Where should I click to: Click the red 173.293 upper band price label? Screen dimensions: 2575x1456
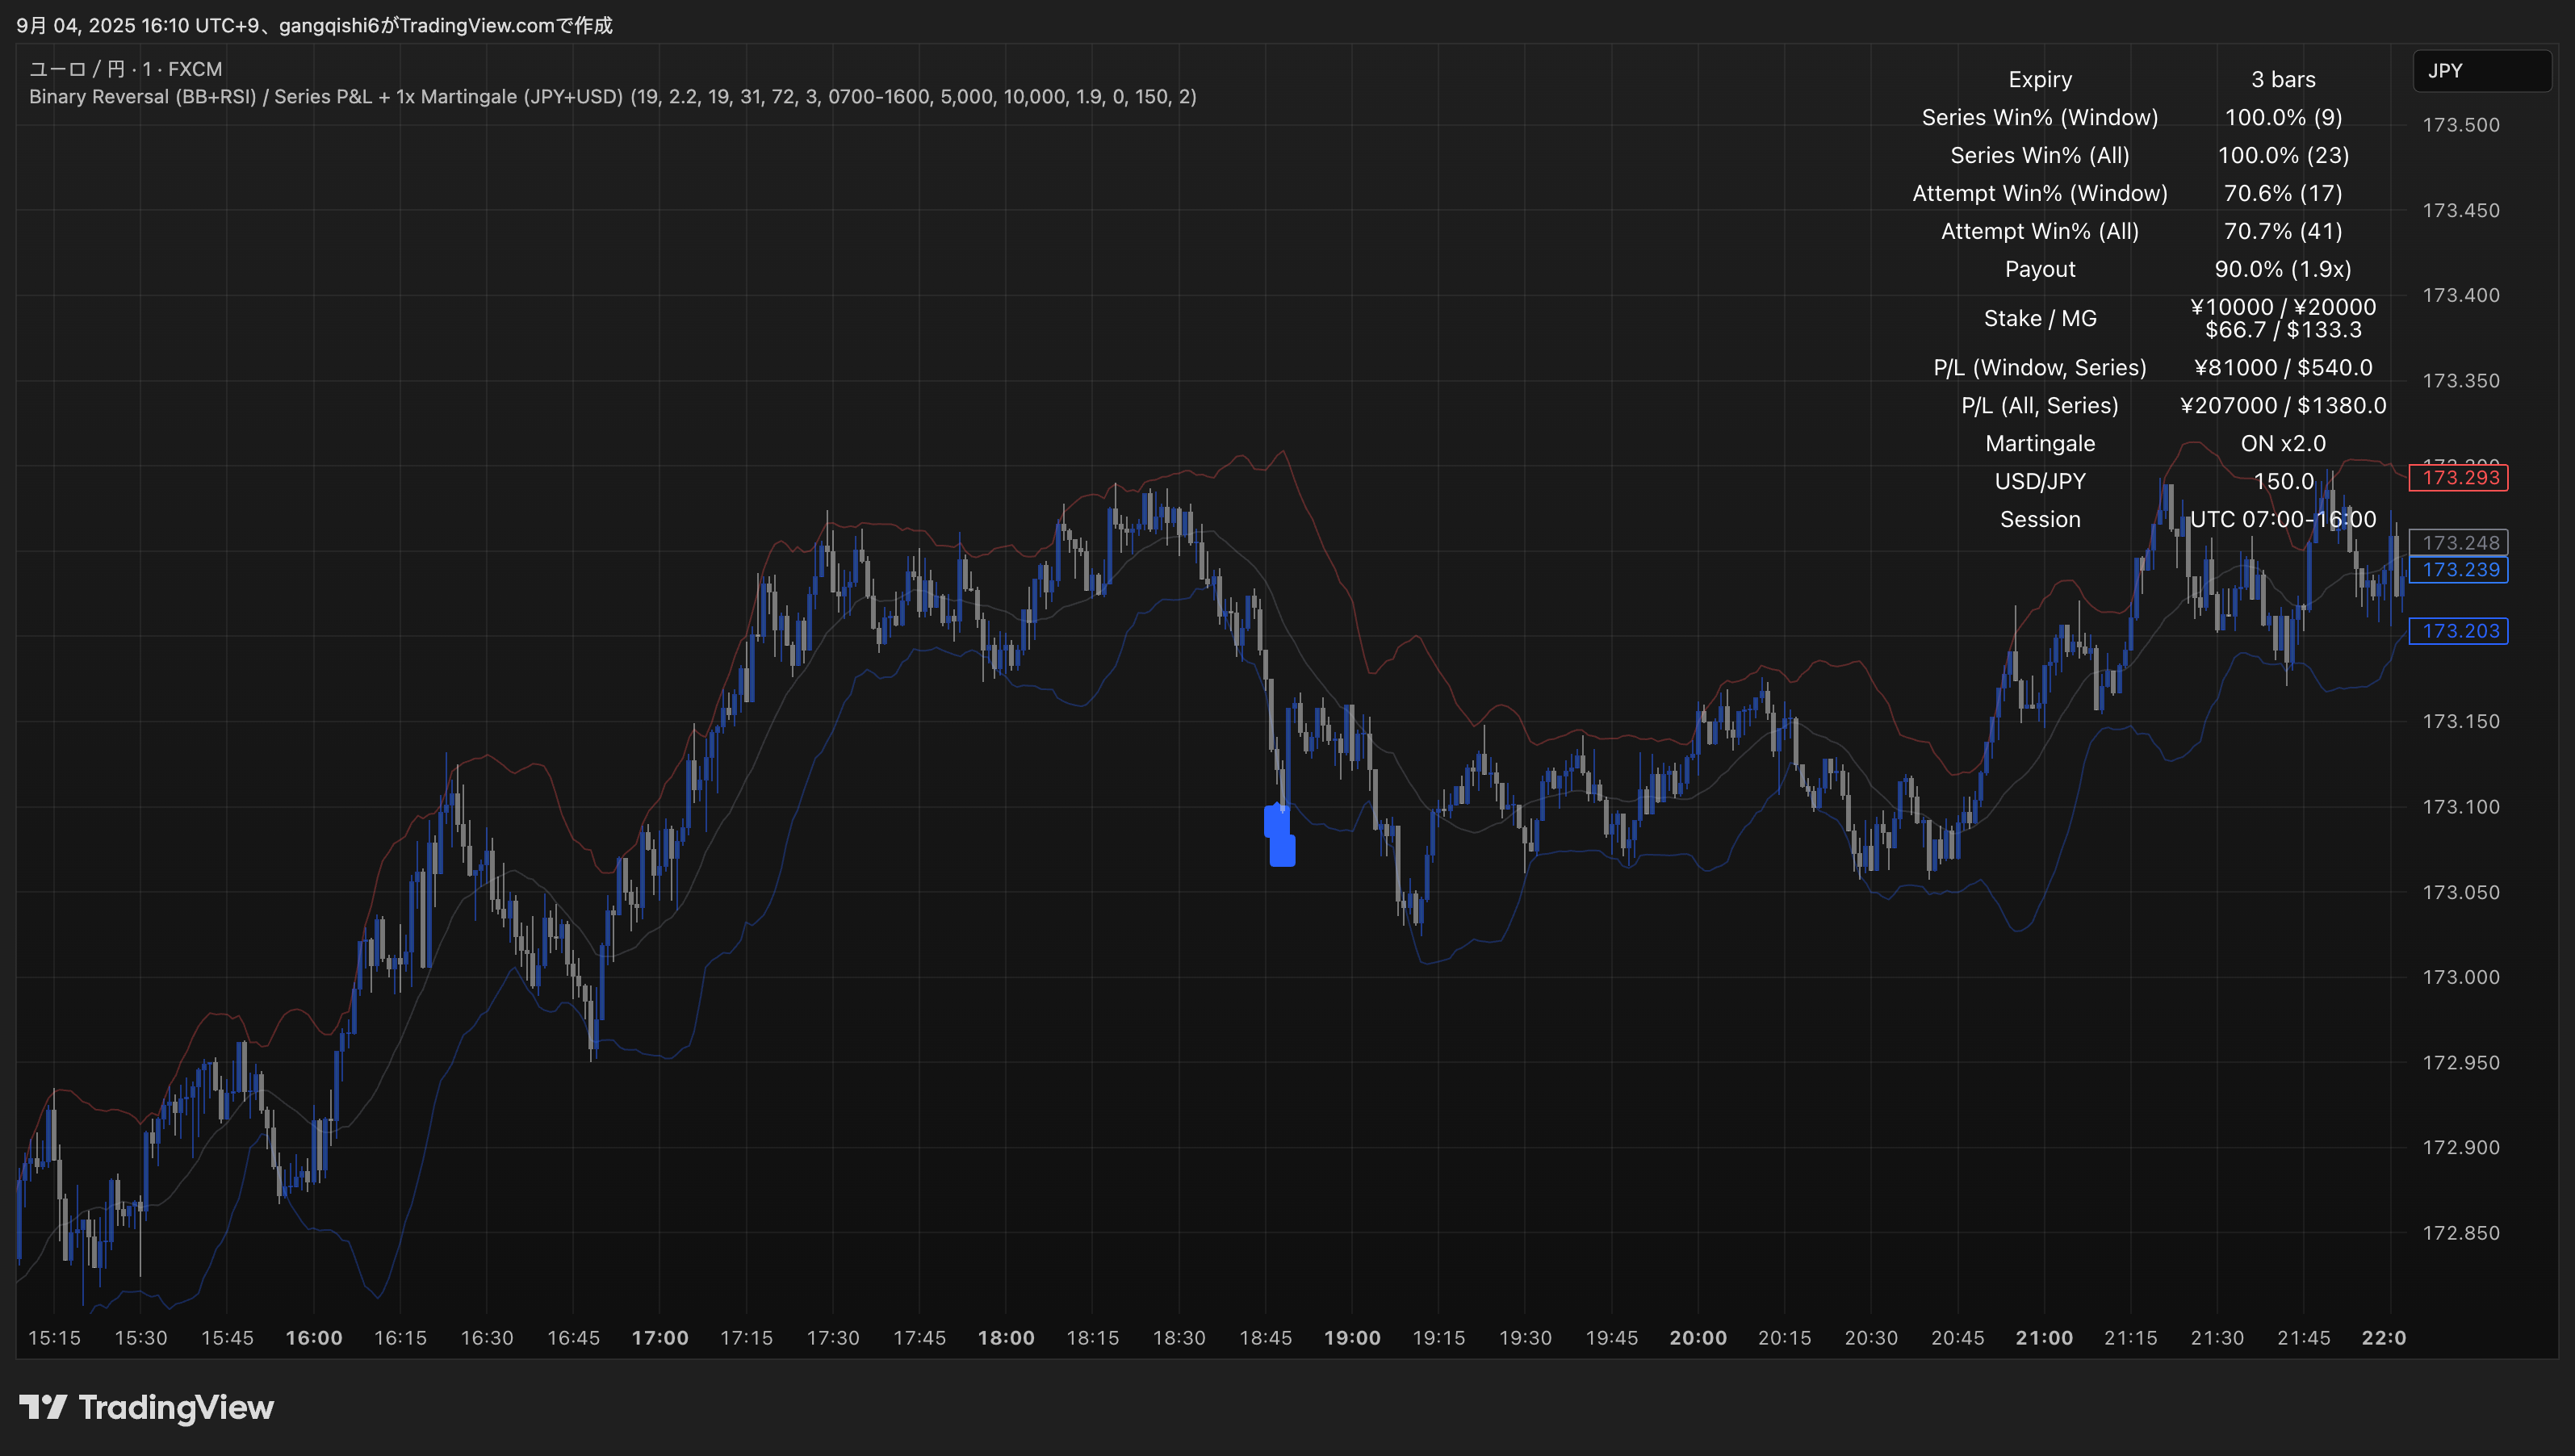[2459, 478]
